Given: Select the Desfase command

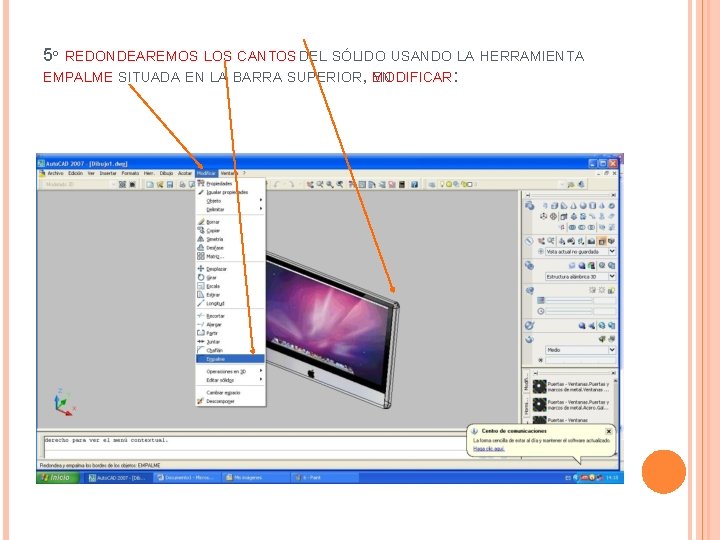Looking at the screenshot, I should click(x=230, y=248).
